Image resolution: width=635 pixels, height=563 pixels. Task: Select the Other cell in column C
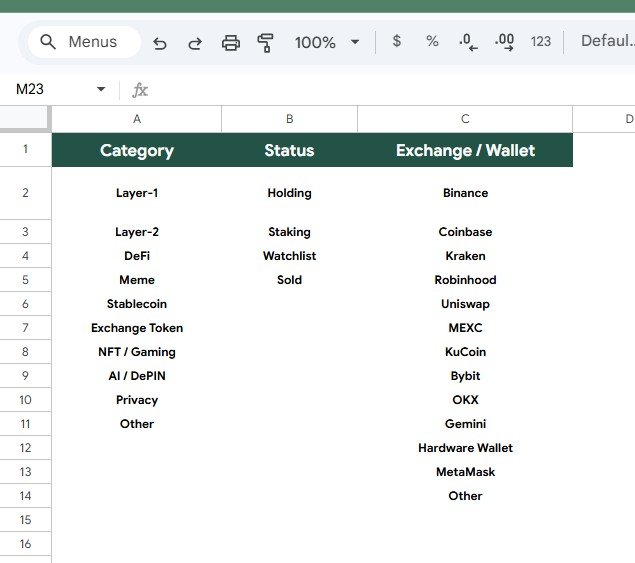[465, 496]
